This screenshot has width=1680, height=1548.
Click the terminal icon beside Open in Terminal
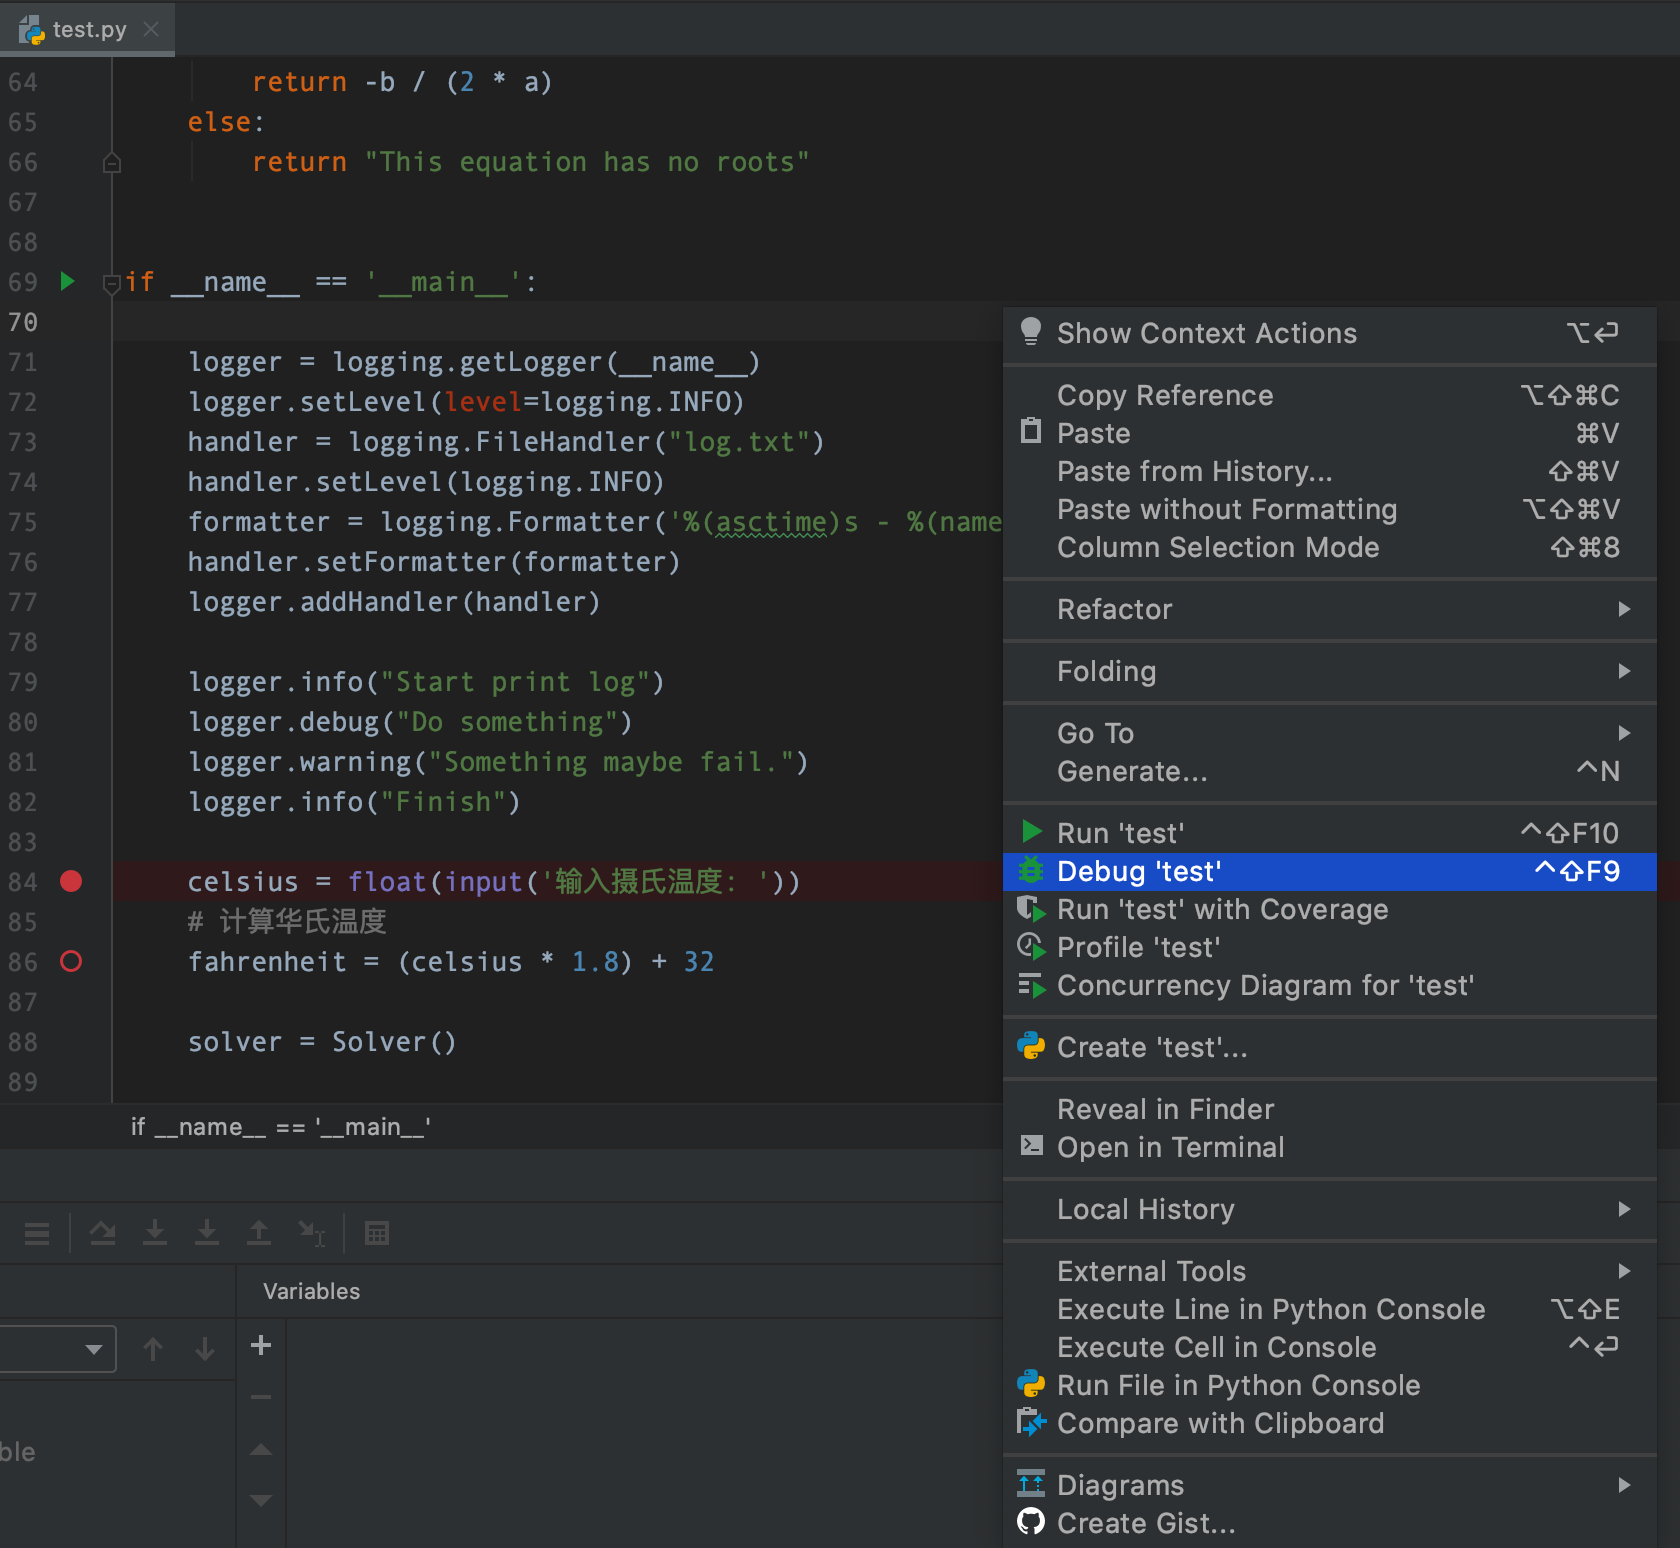1031,1146
